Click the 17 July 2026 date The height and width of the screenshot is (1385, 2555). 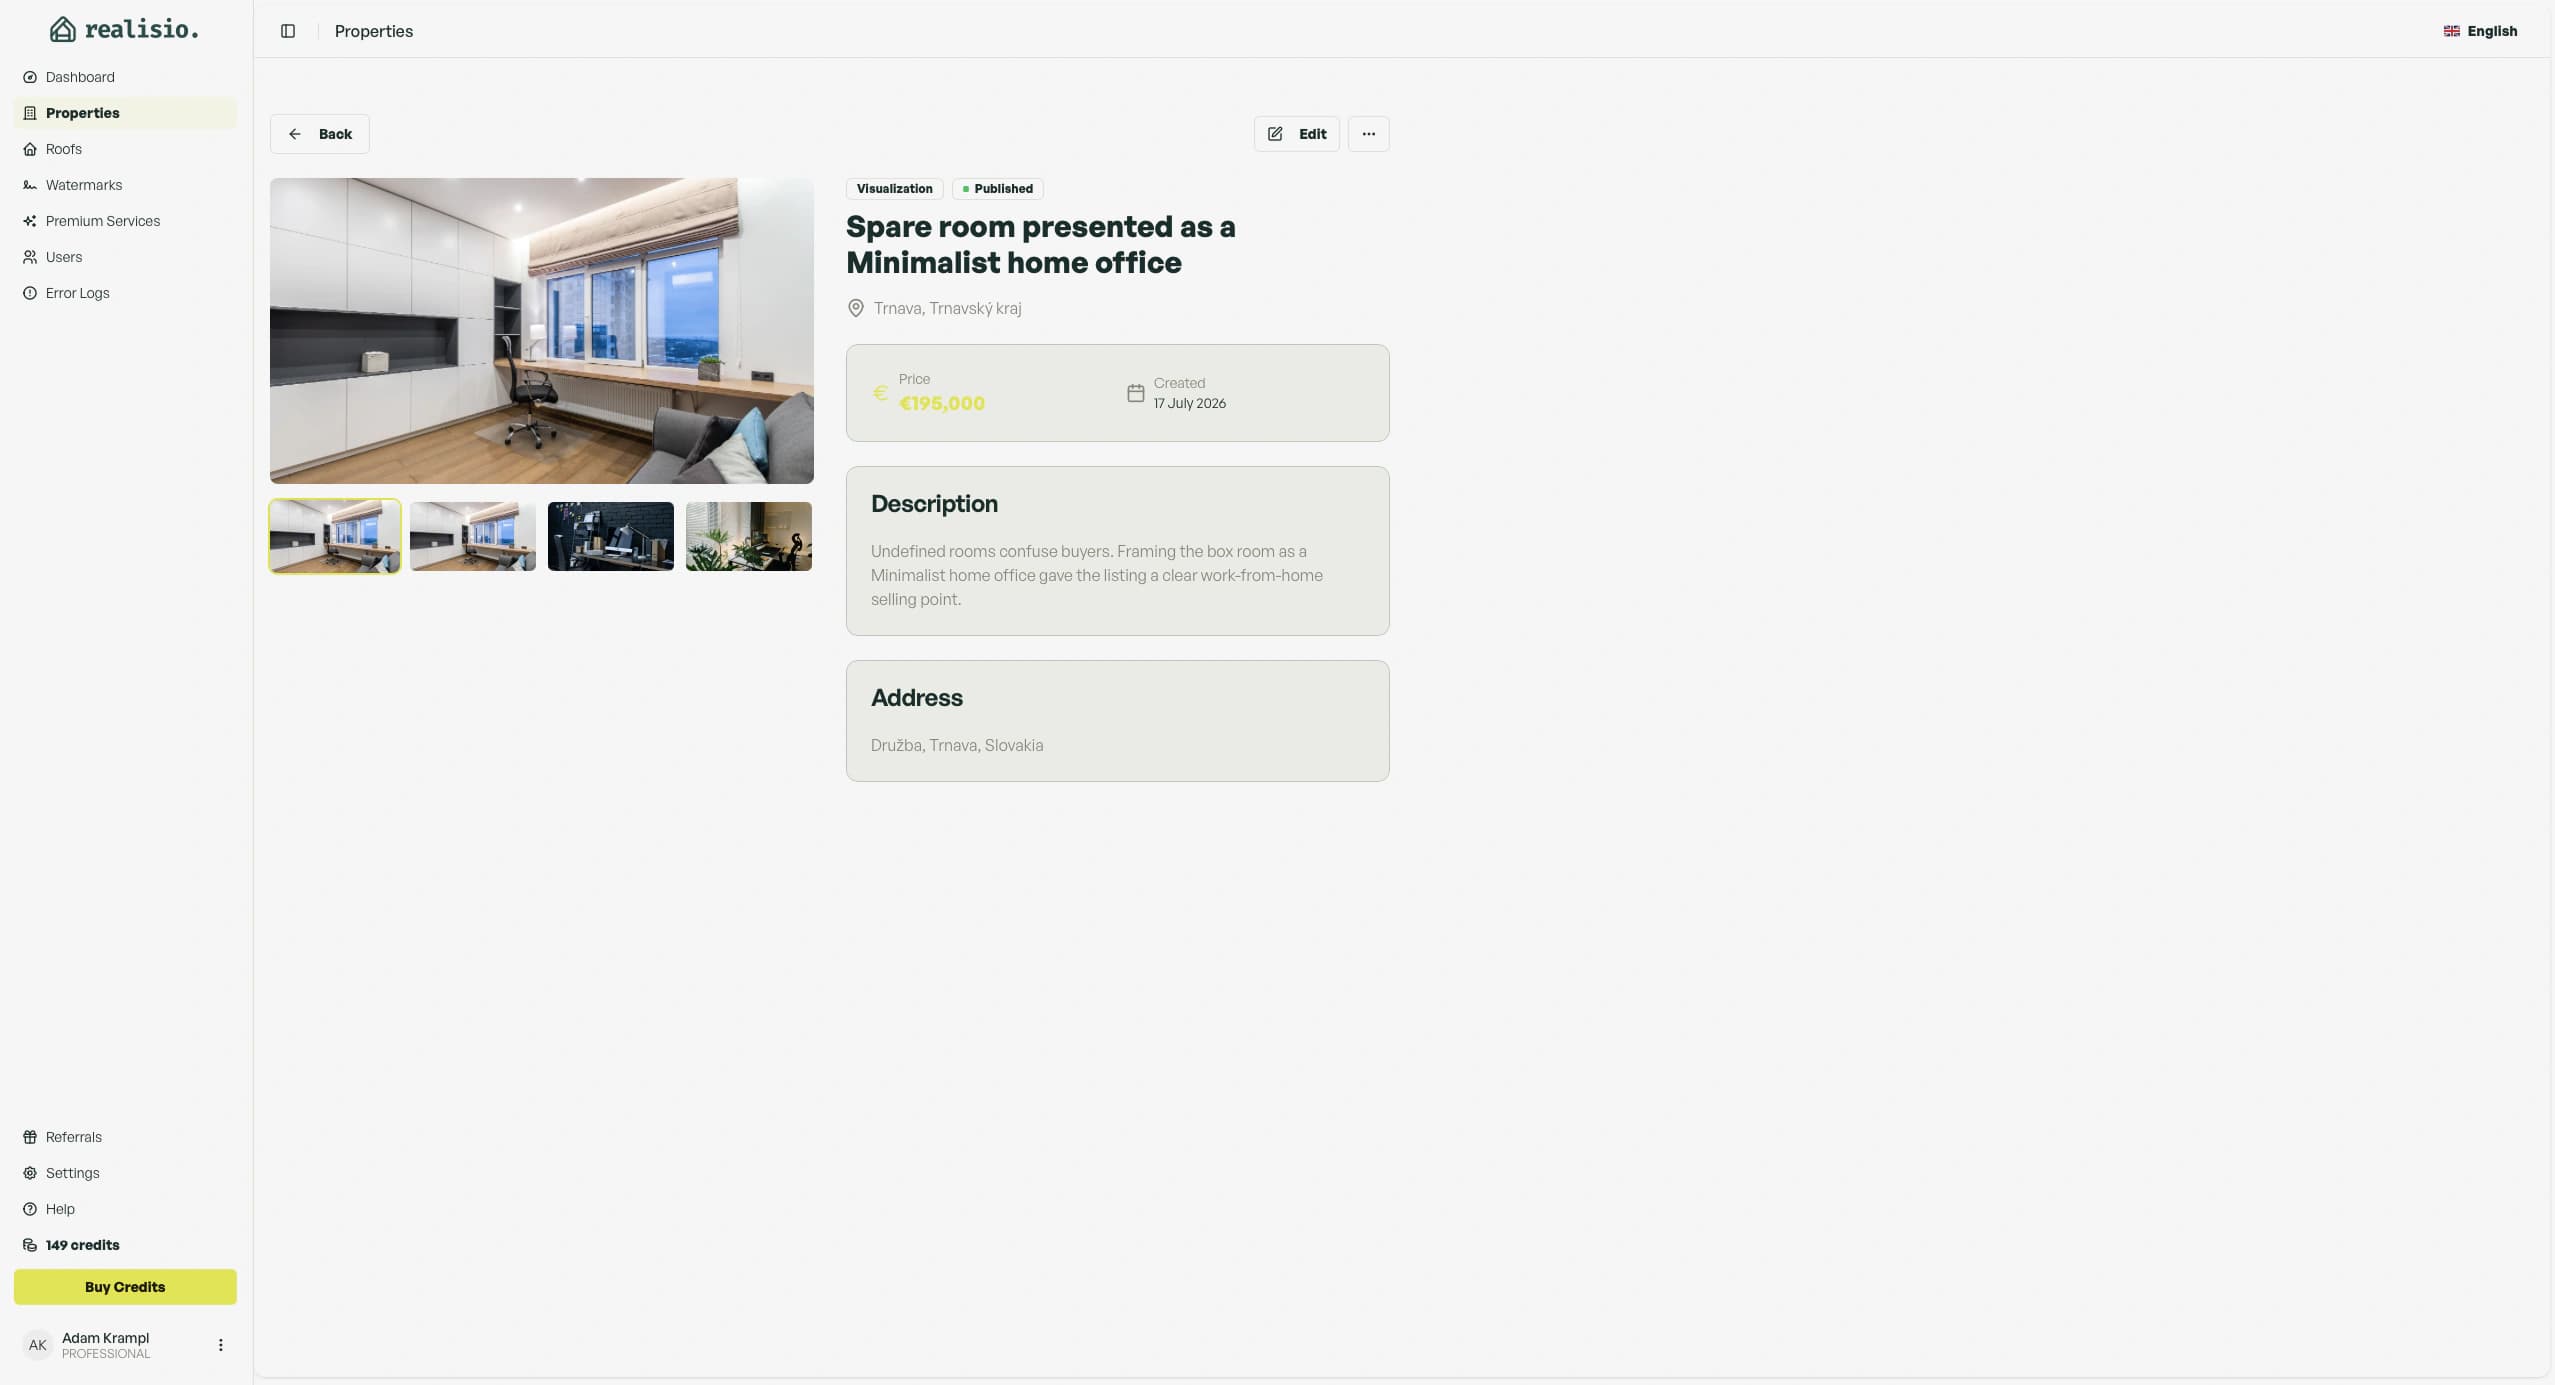pyautogui.click(x=1190, y=403)
